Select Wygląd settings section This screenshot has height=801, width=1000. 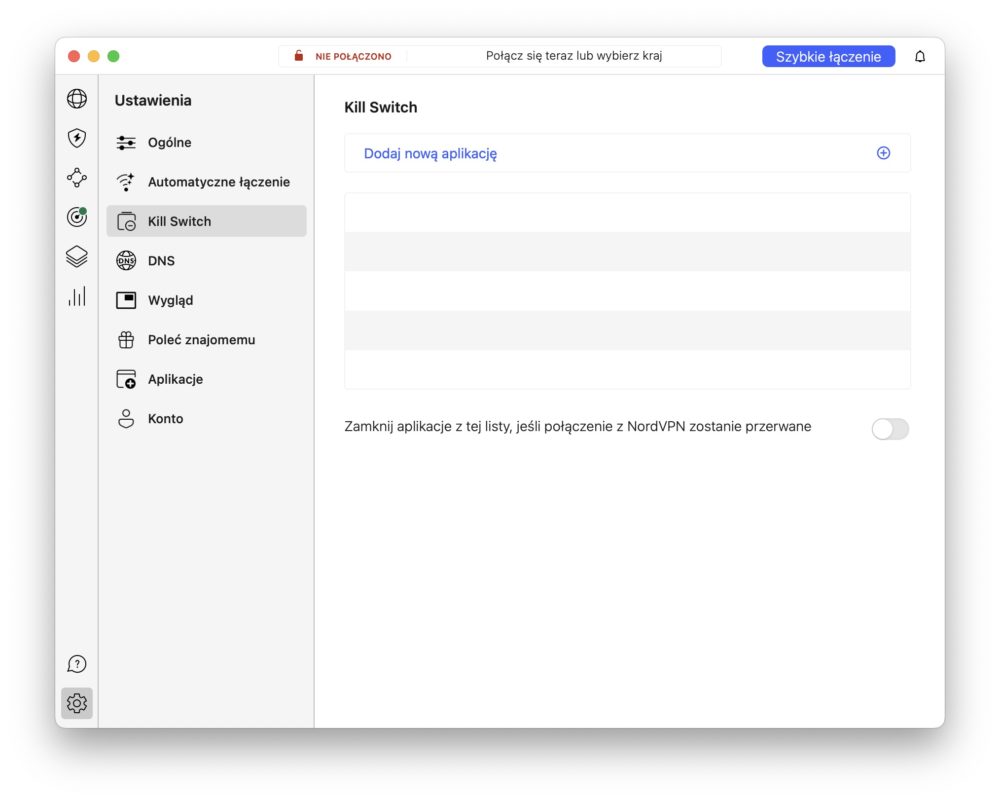point(207,300)
